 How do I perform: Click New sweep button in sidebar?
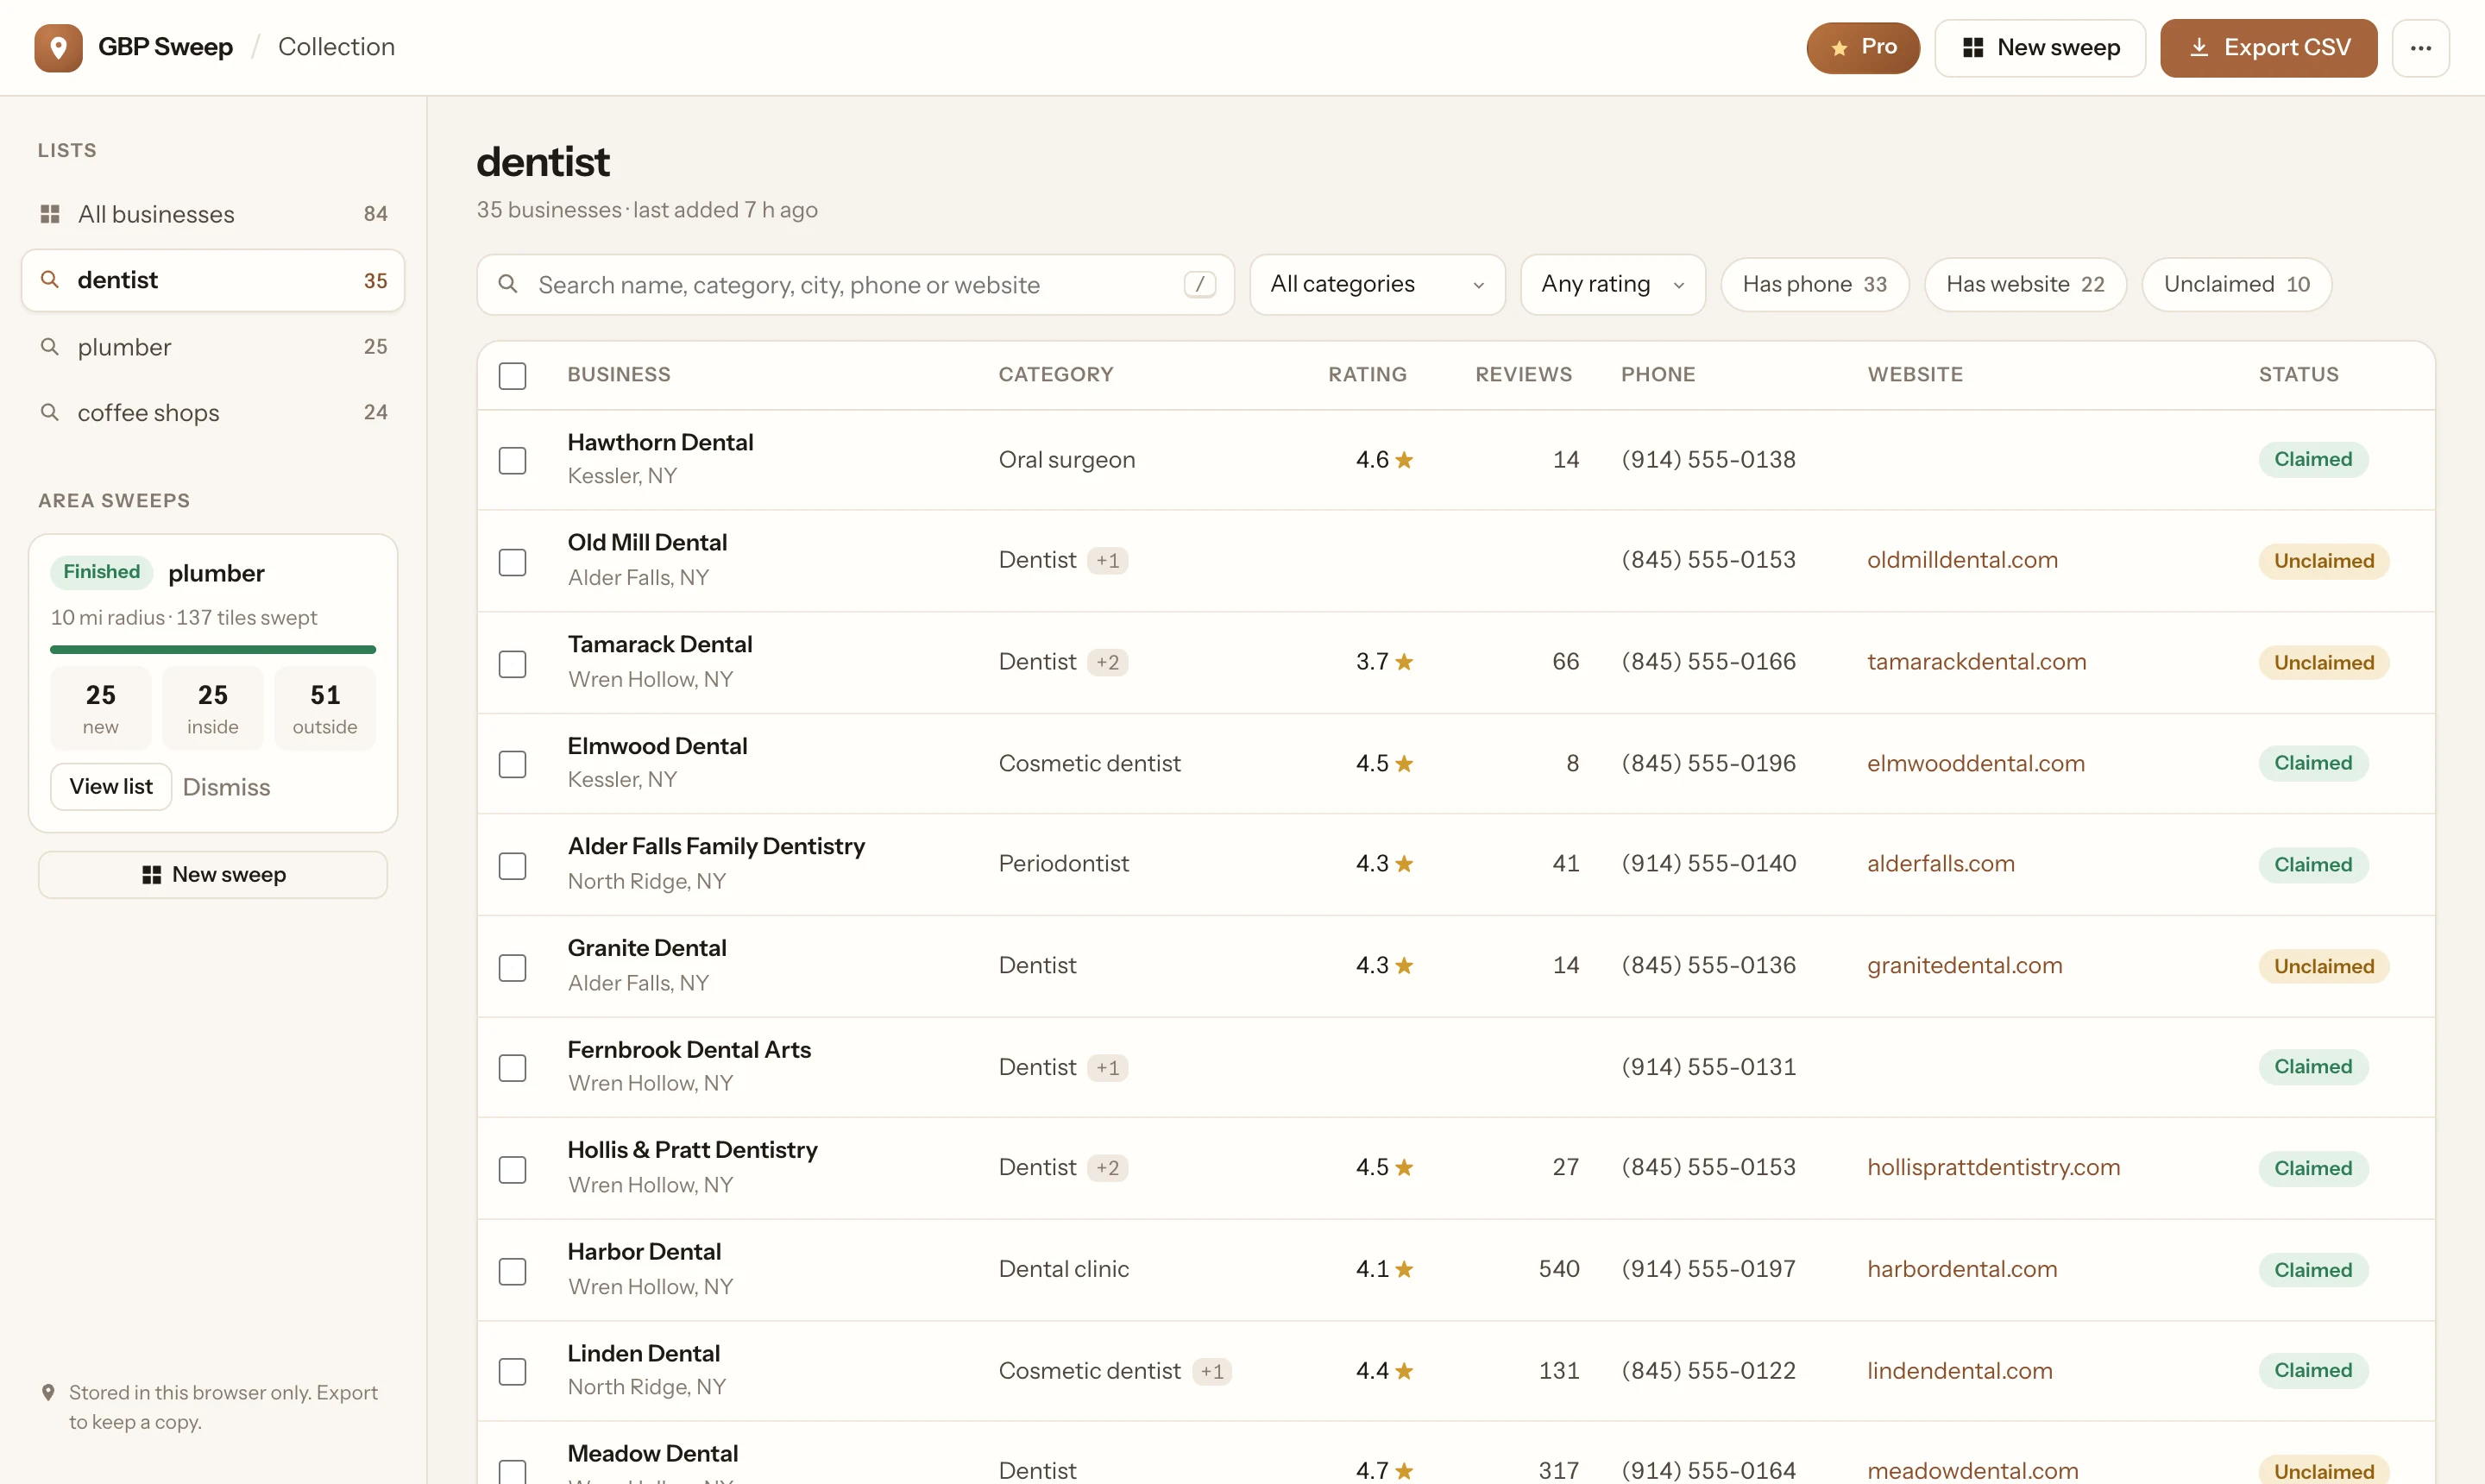pyautogui.click(x=213, y=875)
